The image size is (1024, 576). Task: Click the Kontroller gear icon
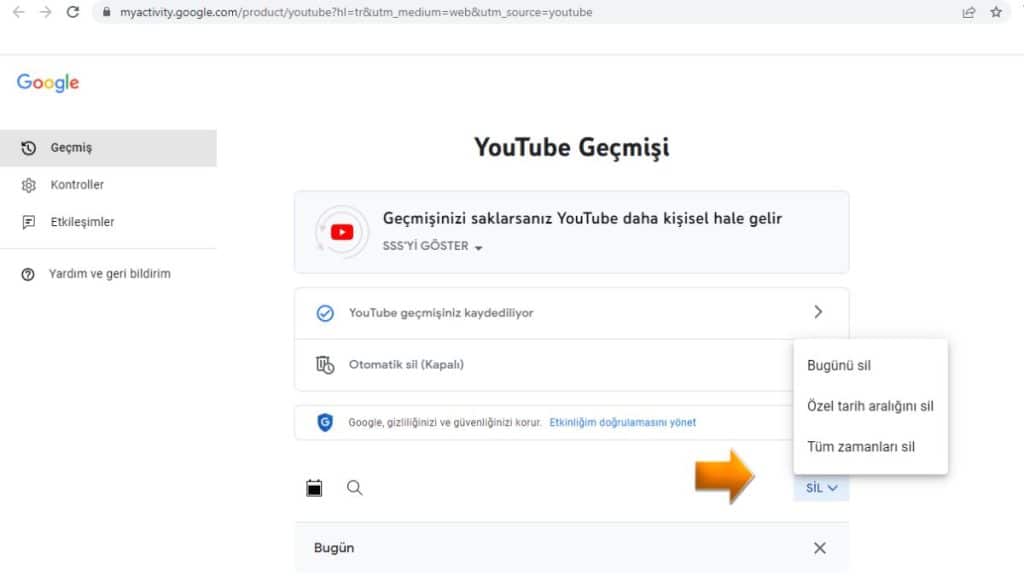tap(28, 185)
